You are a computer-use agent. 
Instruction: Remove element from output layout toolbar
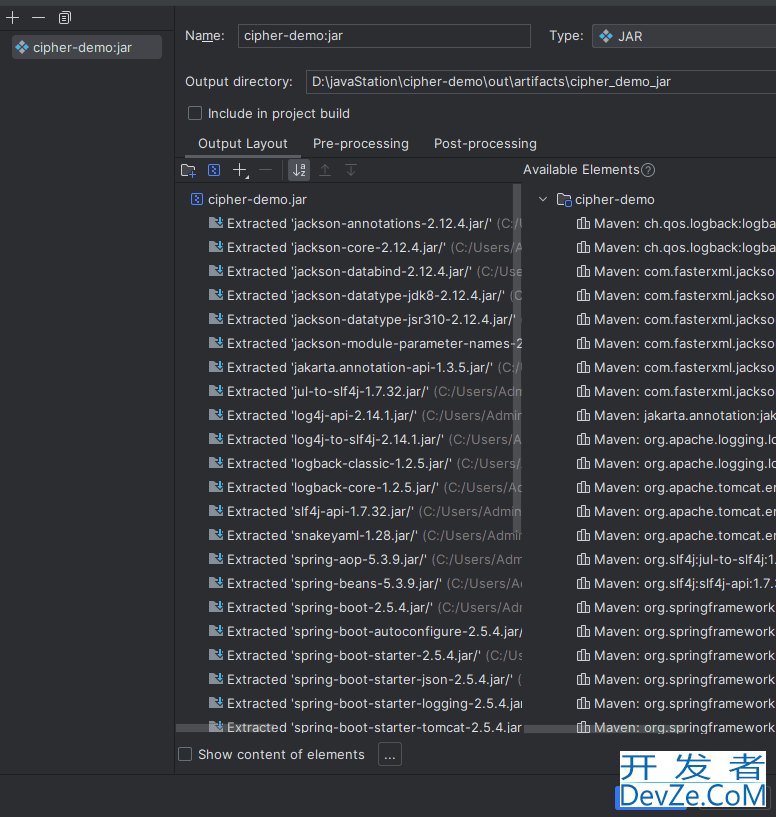click(266, 170)
